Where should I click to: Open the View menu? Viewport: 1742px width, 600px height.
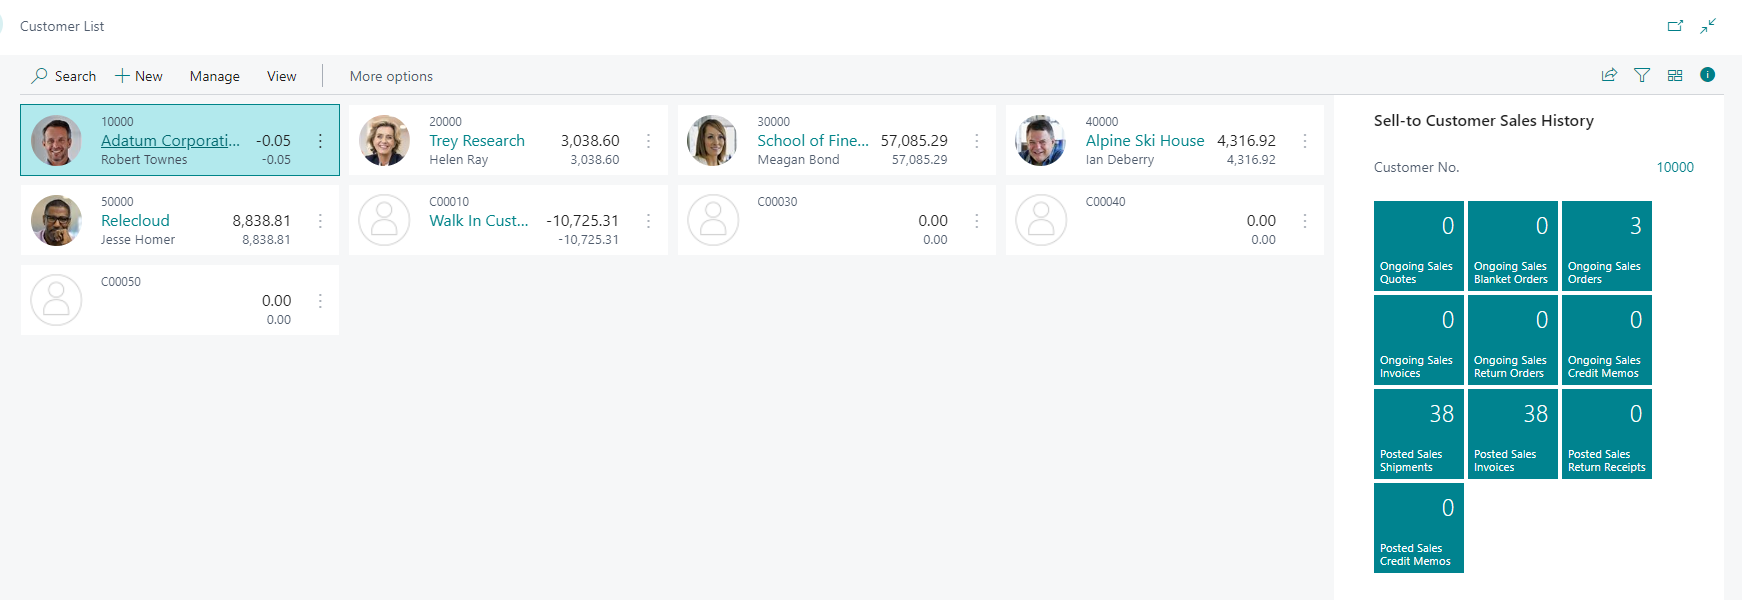coord(281,76)
